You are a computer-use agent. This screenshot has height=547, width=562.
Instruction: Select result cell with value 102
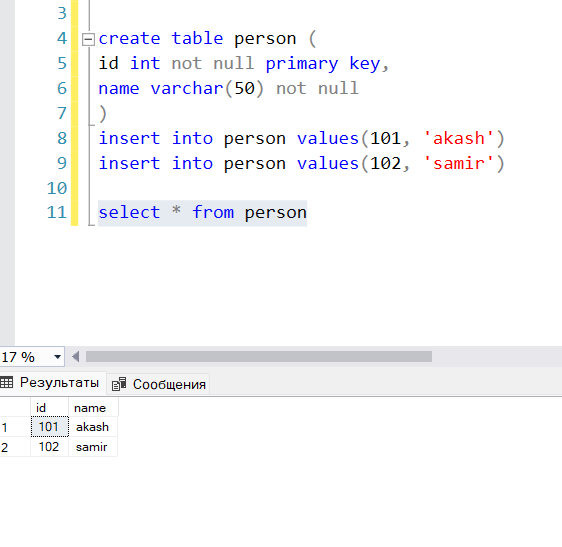click(x=49, y=447)
